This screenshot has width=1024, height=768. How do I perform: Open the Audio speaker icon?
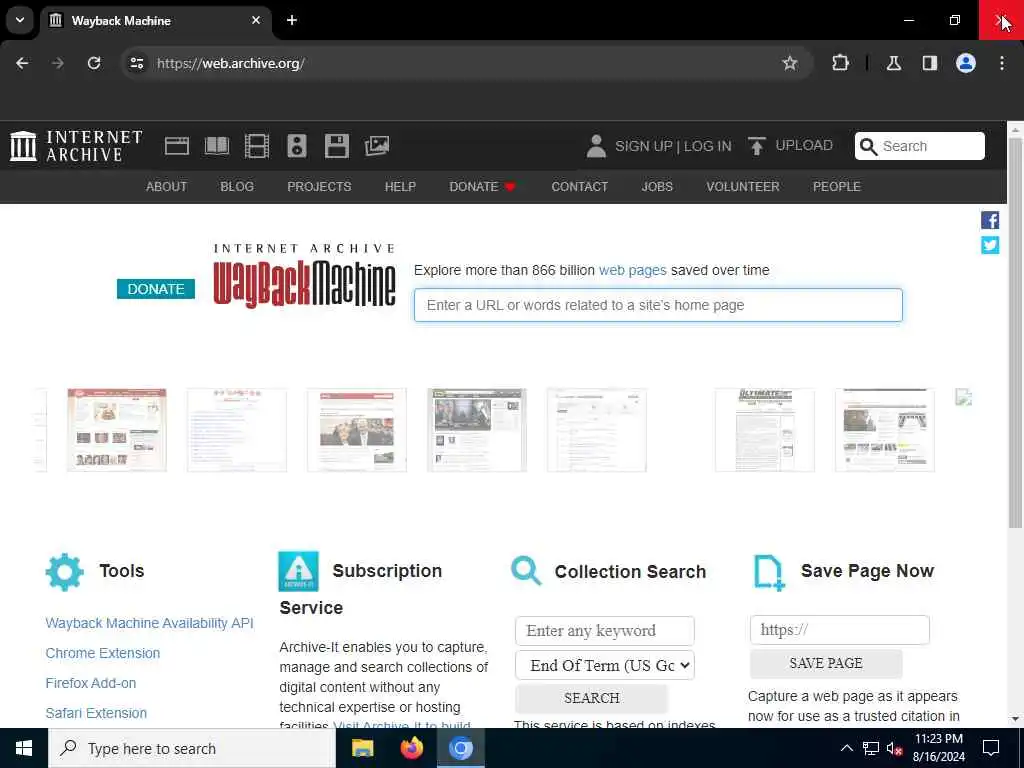tap(296, 146)
